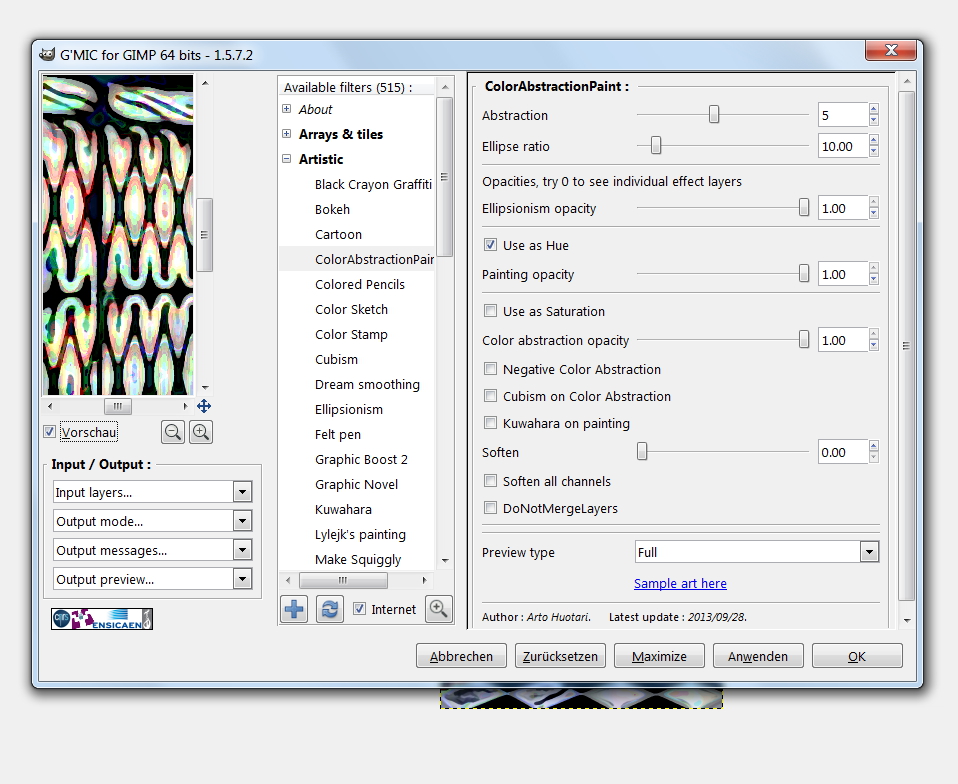Click the filter preview thumbnail
Screen dimensions: 958x784
tap(118, 235)
